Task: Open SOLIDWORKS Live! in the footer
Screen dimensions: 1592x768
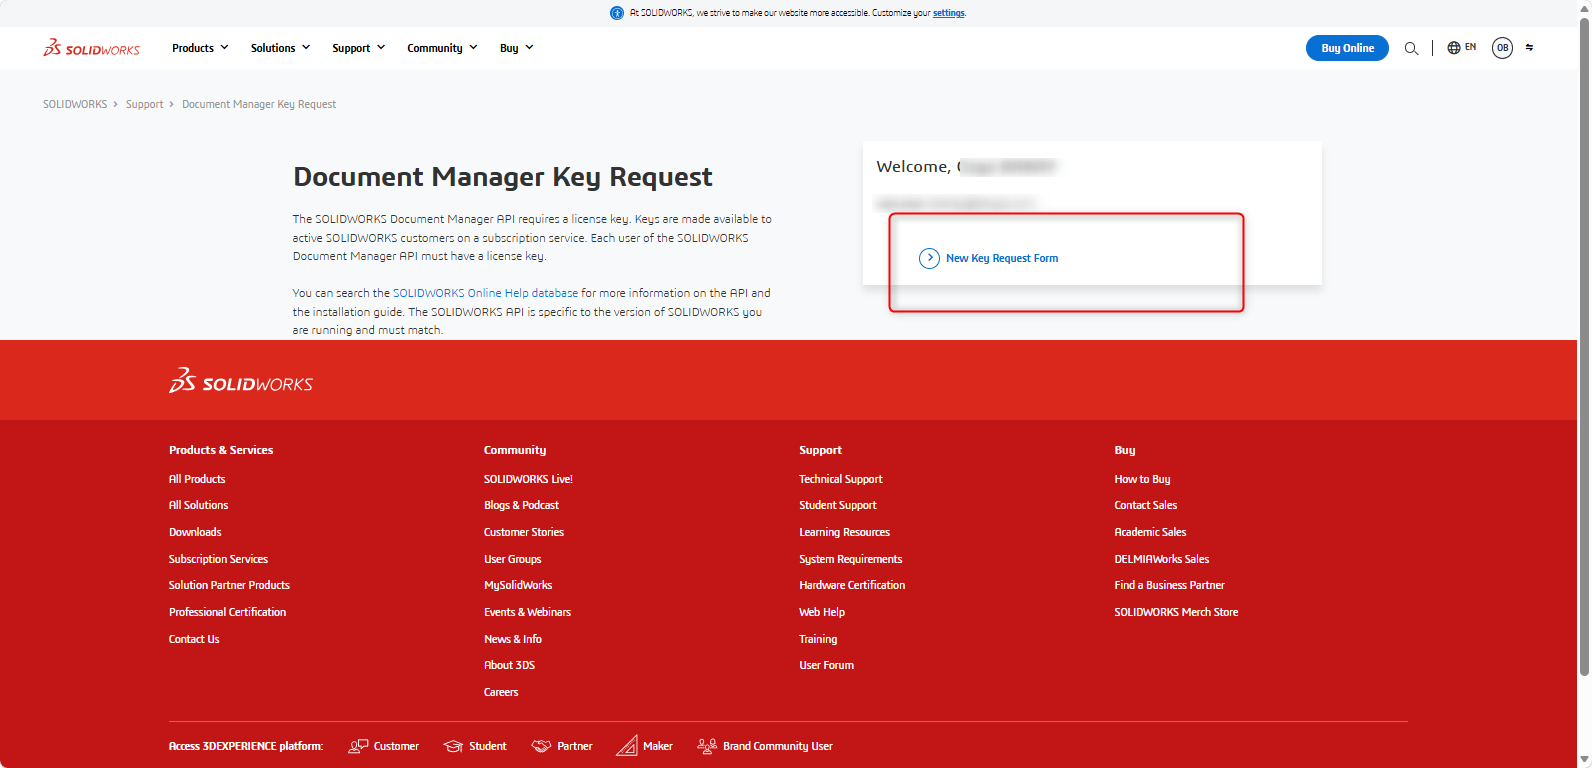Action: click(528, 479)
